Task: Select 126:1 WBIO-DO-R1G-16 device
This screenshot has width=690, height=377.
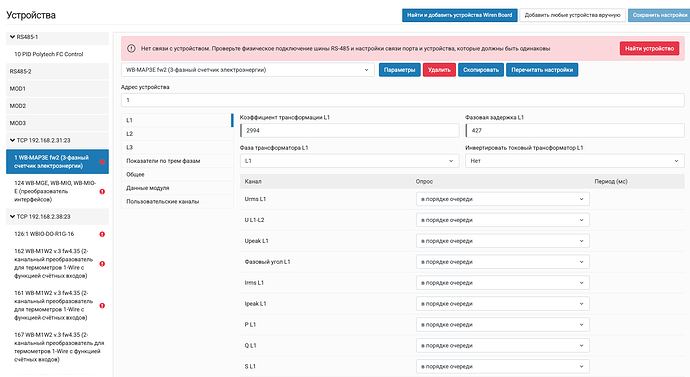Action: tap(57, 234)
